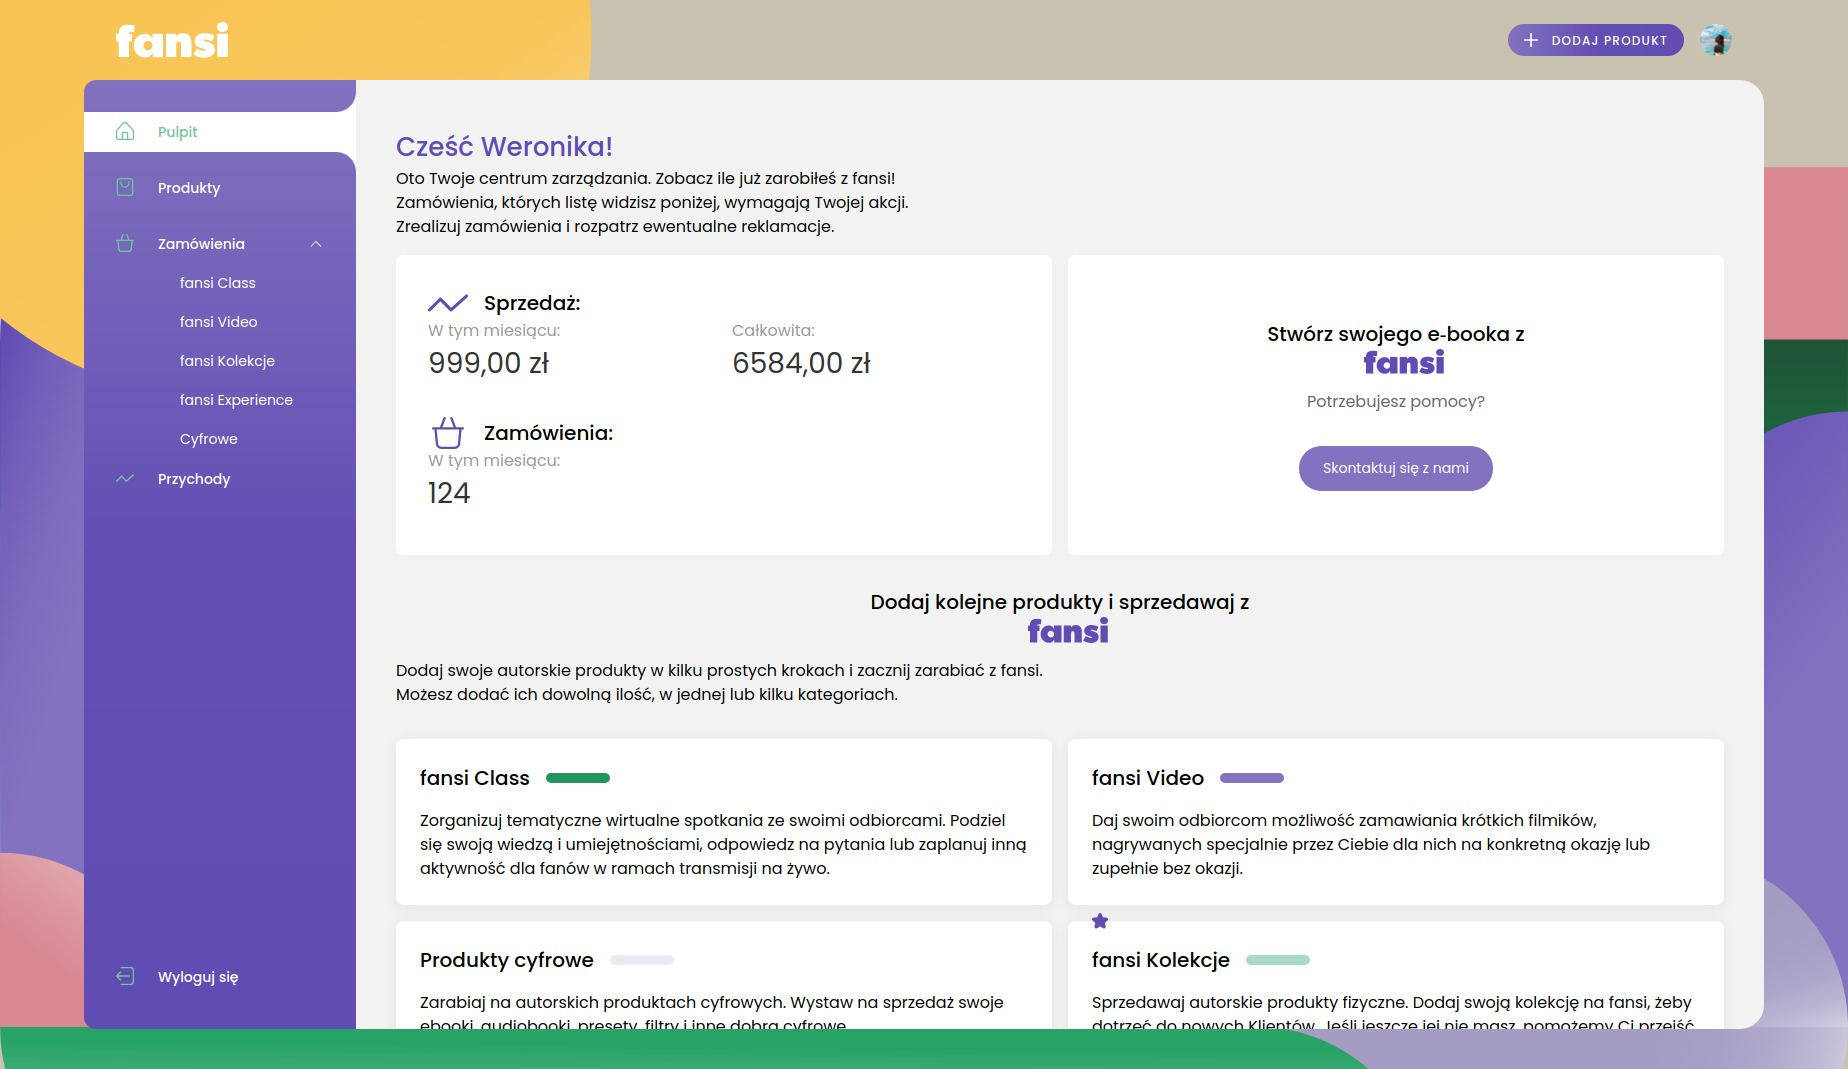The height and width of the screenshot is (1069, 1848).
Task: Select fansi Experience orders submenu
Action: click(236, 400)
